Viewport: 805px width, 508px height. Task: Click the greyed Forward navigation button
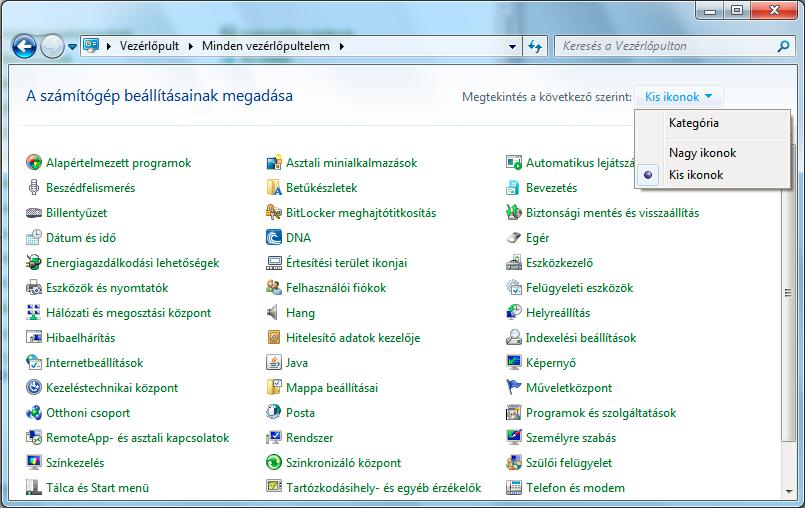pos(52,47)
